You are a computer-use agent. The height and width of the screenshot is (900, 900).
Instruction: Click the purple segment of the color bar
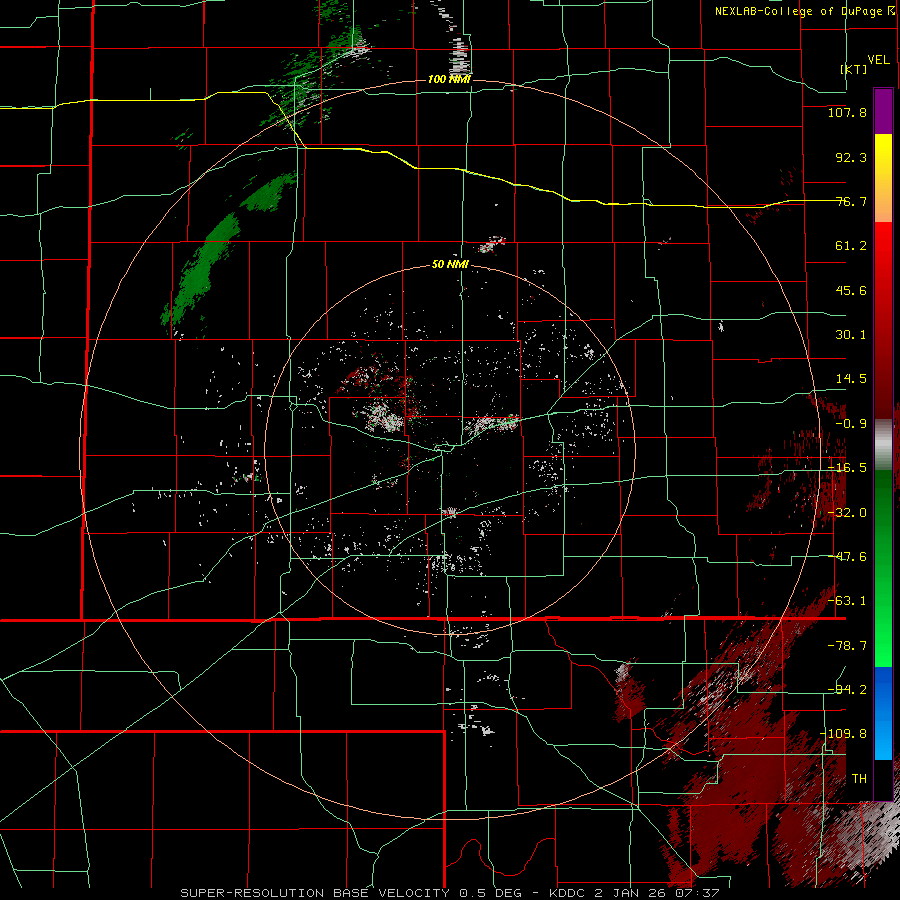coord(883,111)
